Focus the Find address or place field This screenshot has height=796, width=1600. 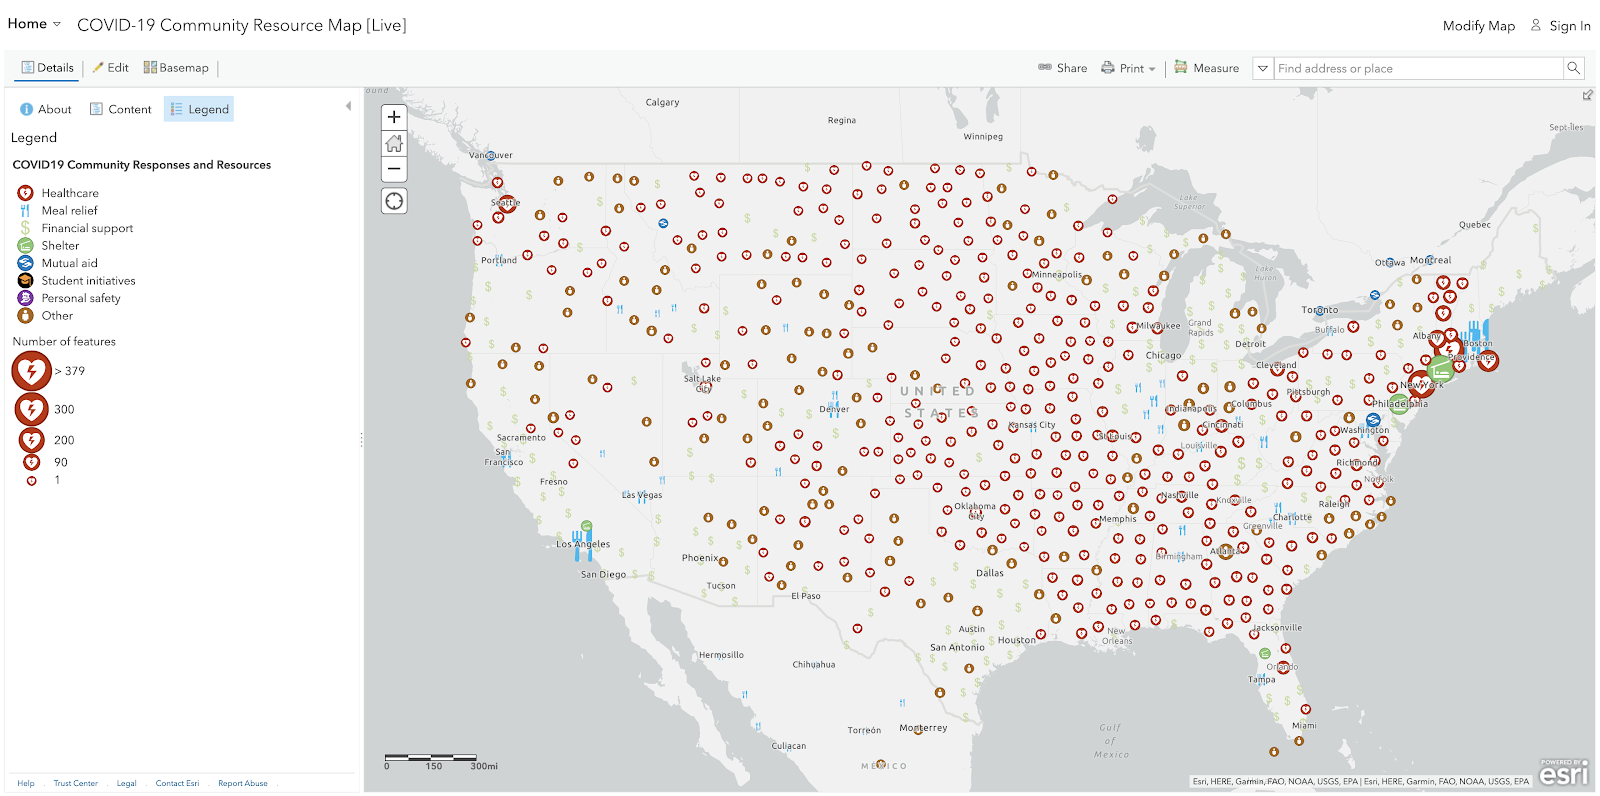point(1418,68)
